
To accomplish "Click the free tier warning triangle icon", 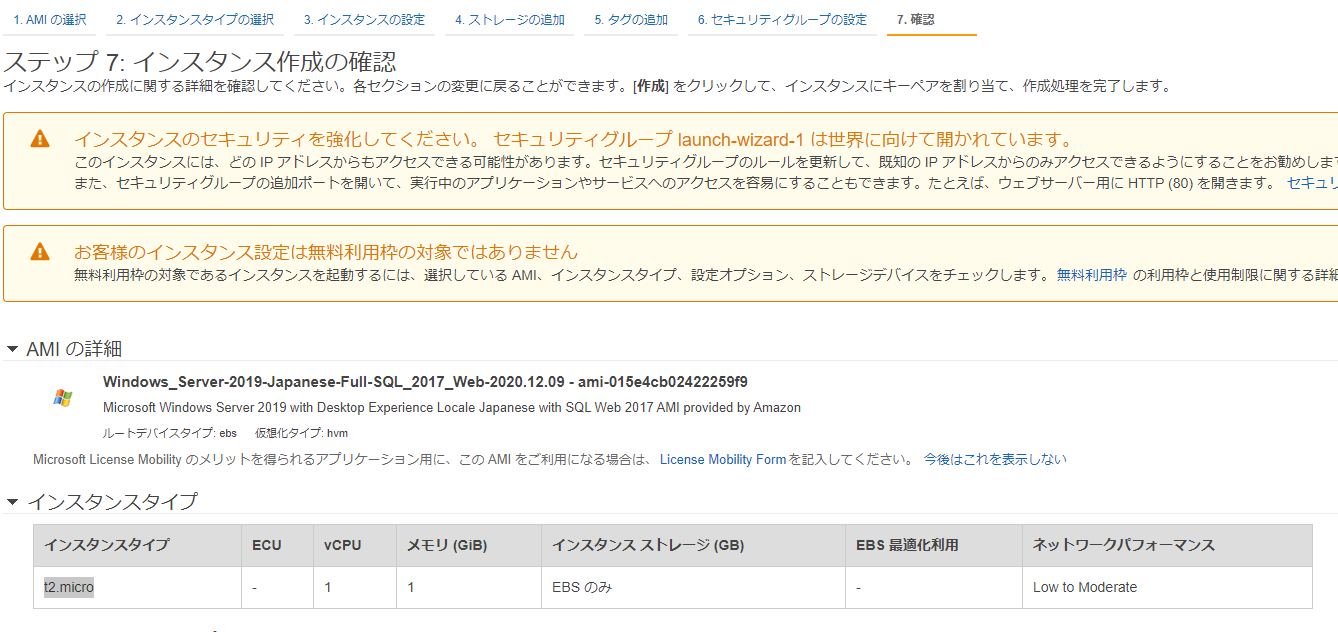I will coord(39,251).
